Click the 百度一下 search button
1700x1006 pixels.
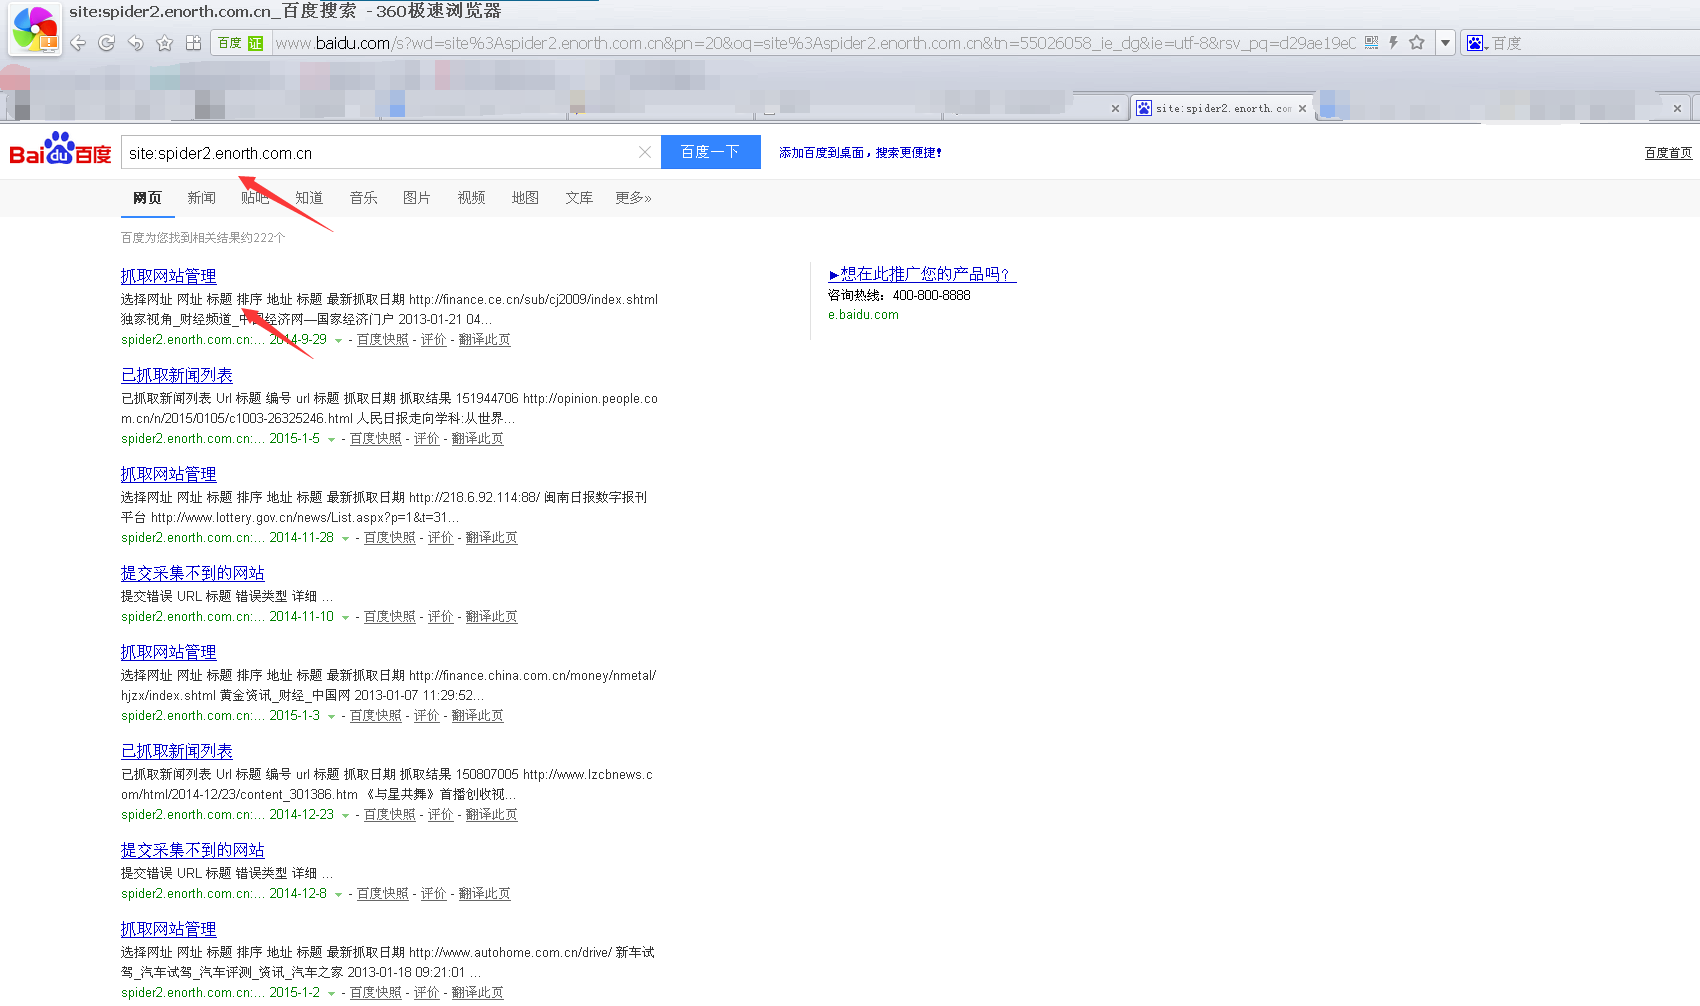click(710, 152)
